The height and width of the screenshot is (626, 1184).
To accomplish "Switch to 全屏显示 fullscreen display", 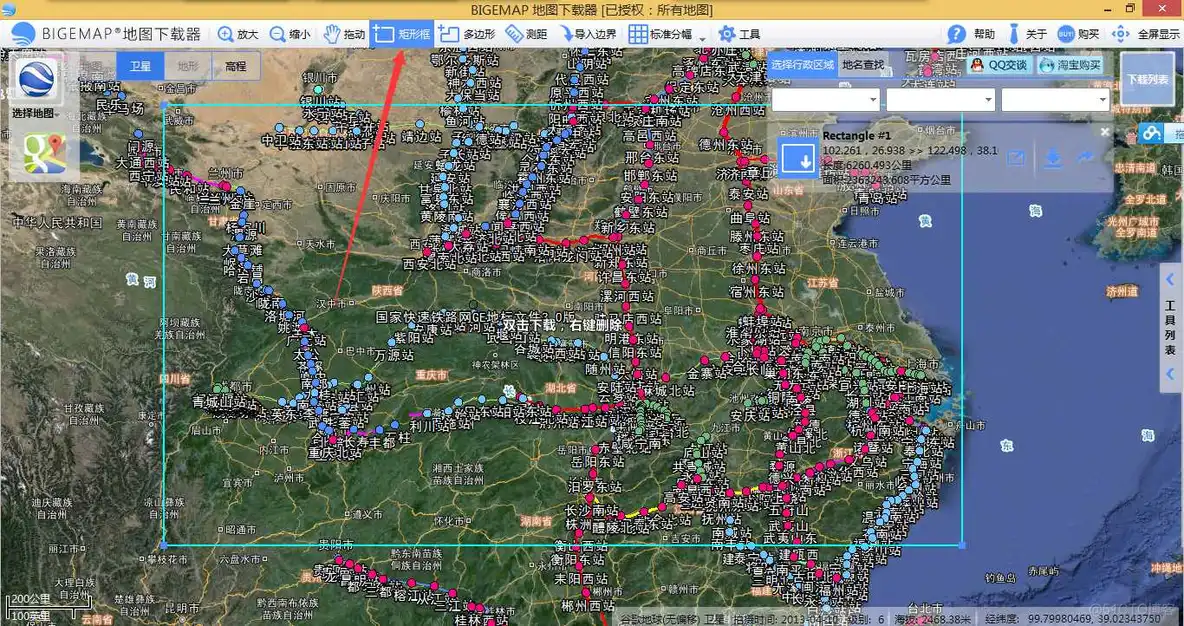I will click(x=1146, y=34).
